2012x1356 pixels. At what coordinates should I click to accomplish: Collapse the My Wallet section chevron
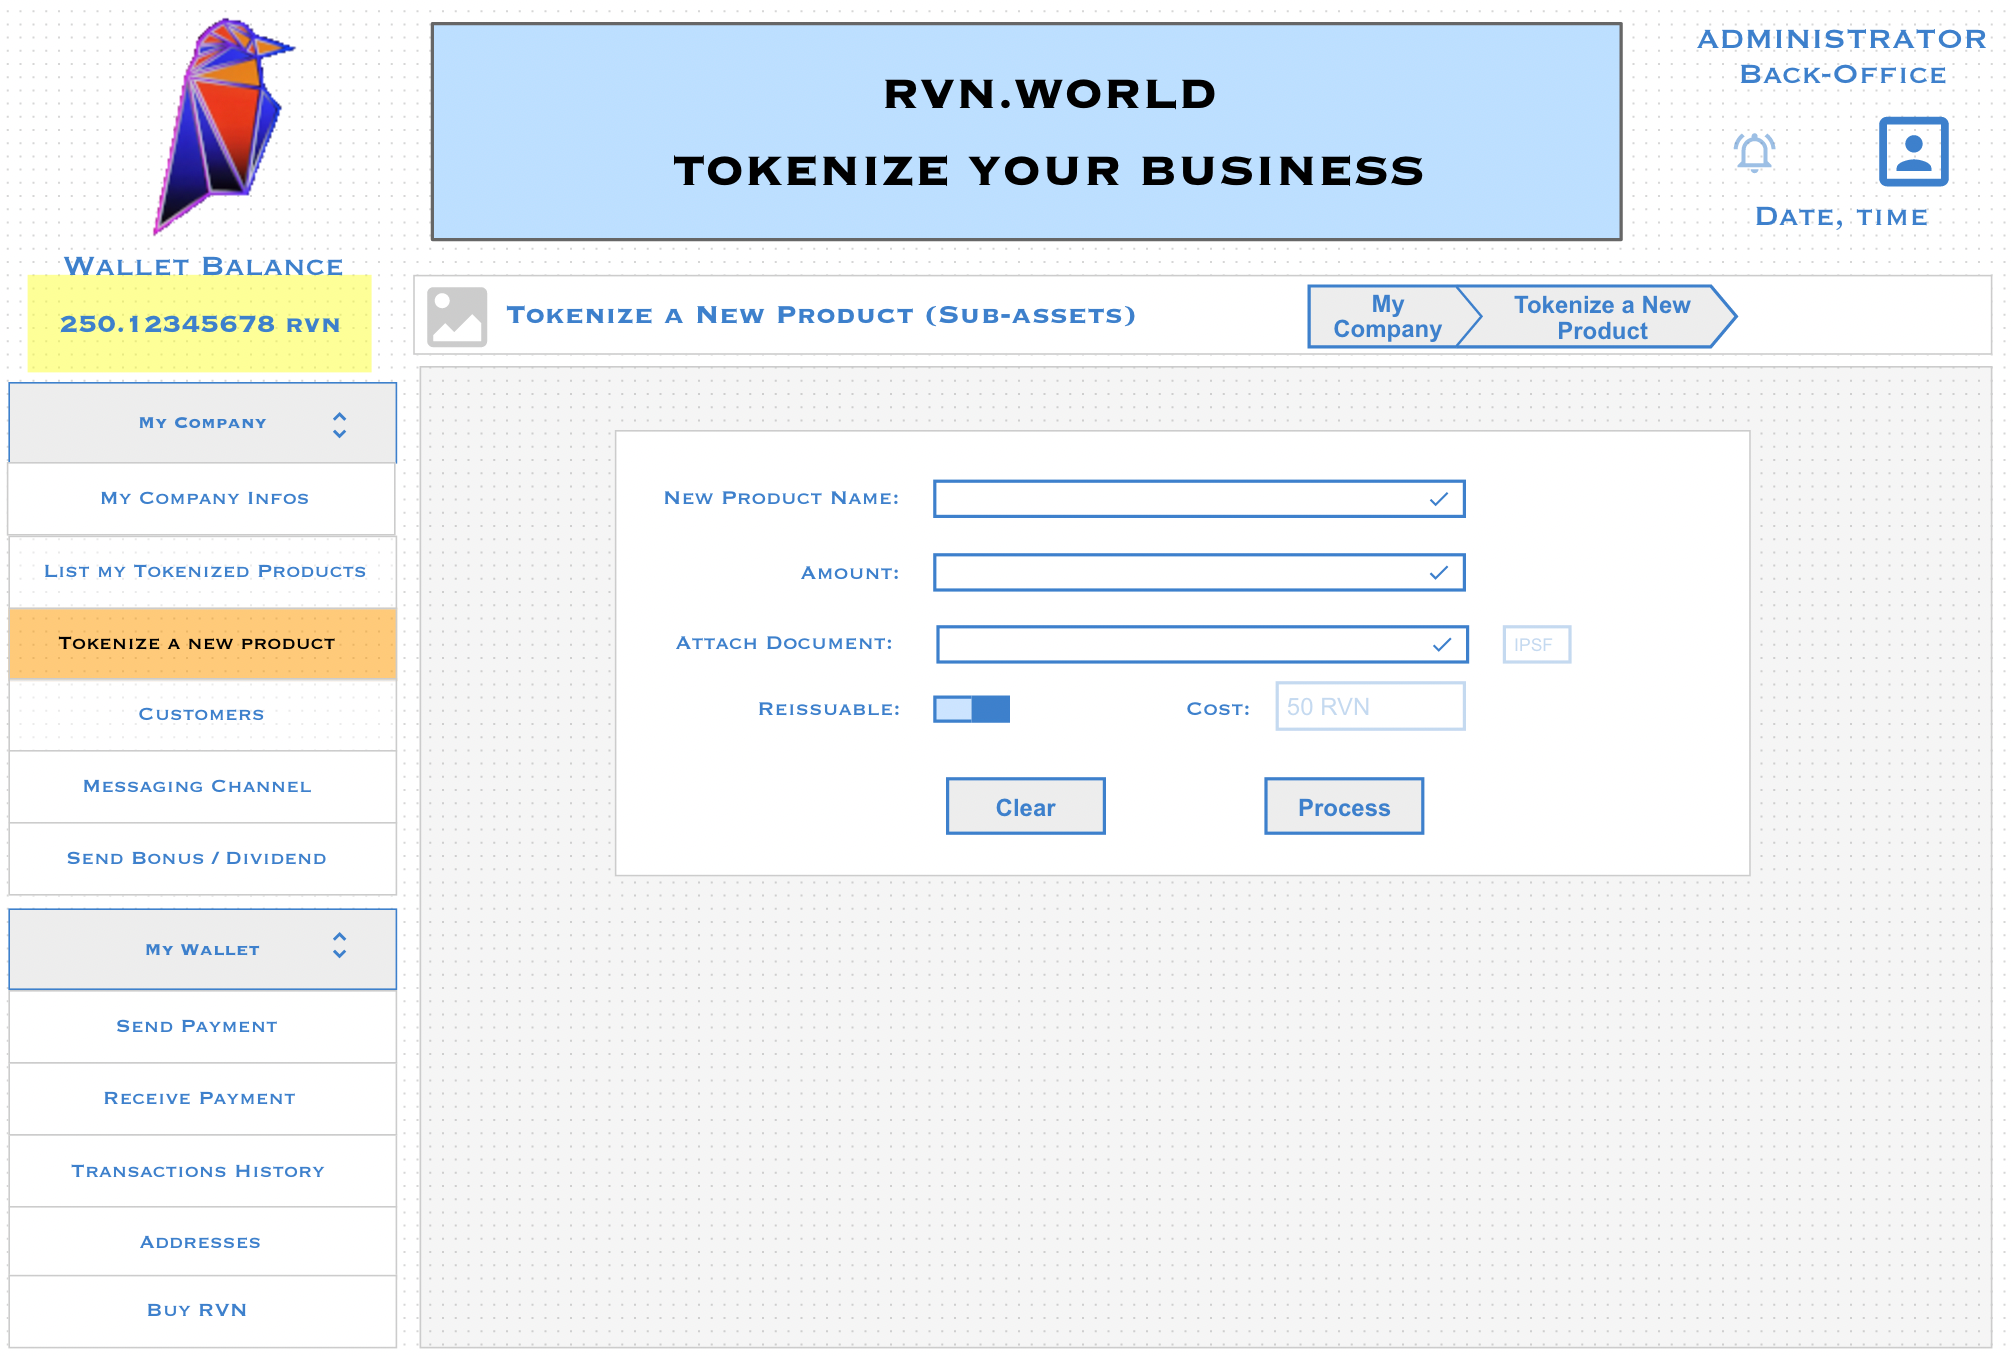pyautogui.click(x=339, y=945)
